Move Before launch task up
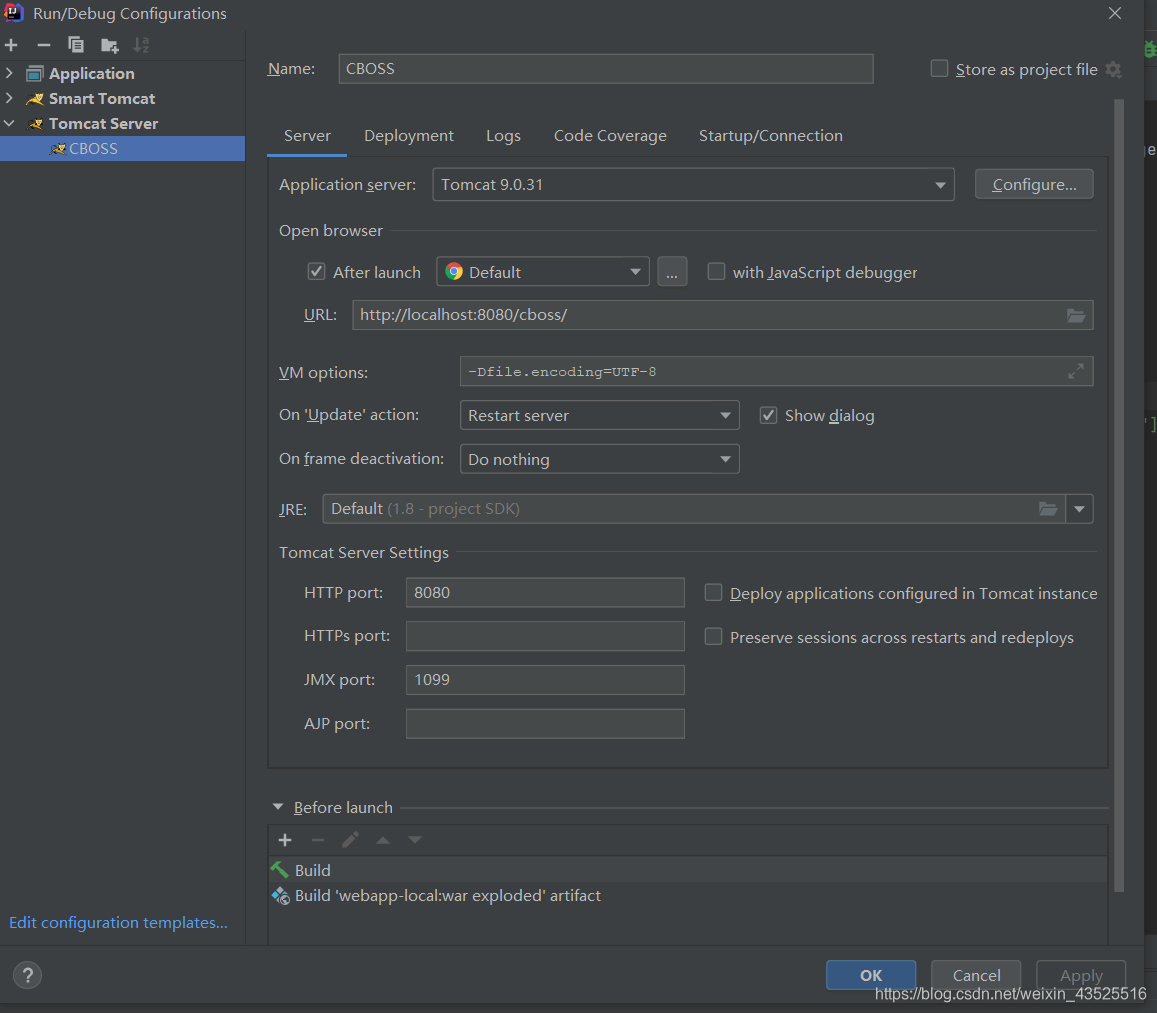This screenshot has height=1013, width=1157. pos(383,840)
